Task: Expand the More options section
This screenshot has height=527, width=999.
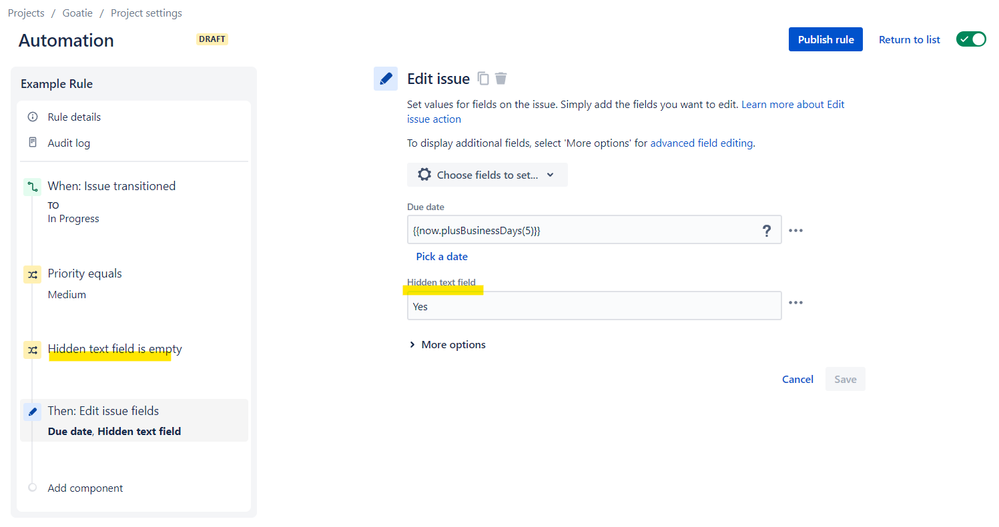Action: coord(448,345)
